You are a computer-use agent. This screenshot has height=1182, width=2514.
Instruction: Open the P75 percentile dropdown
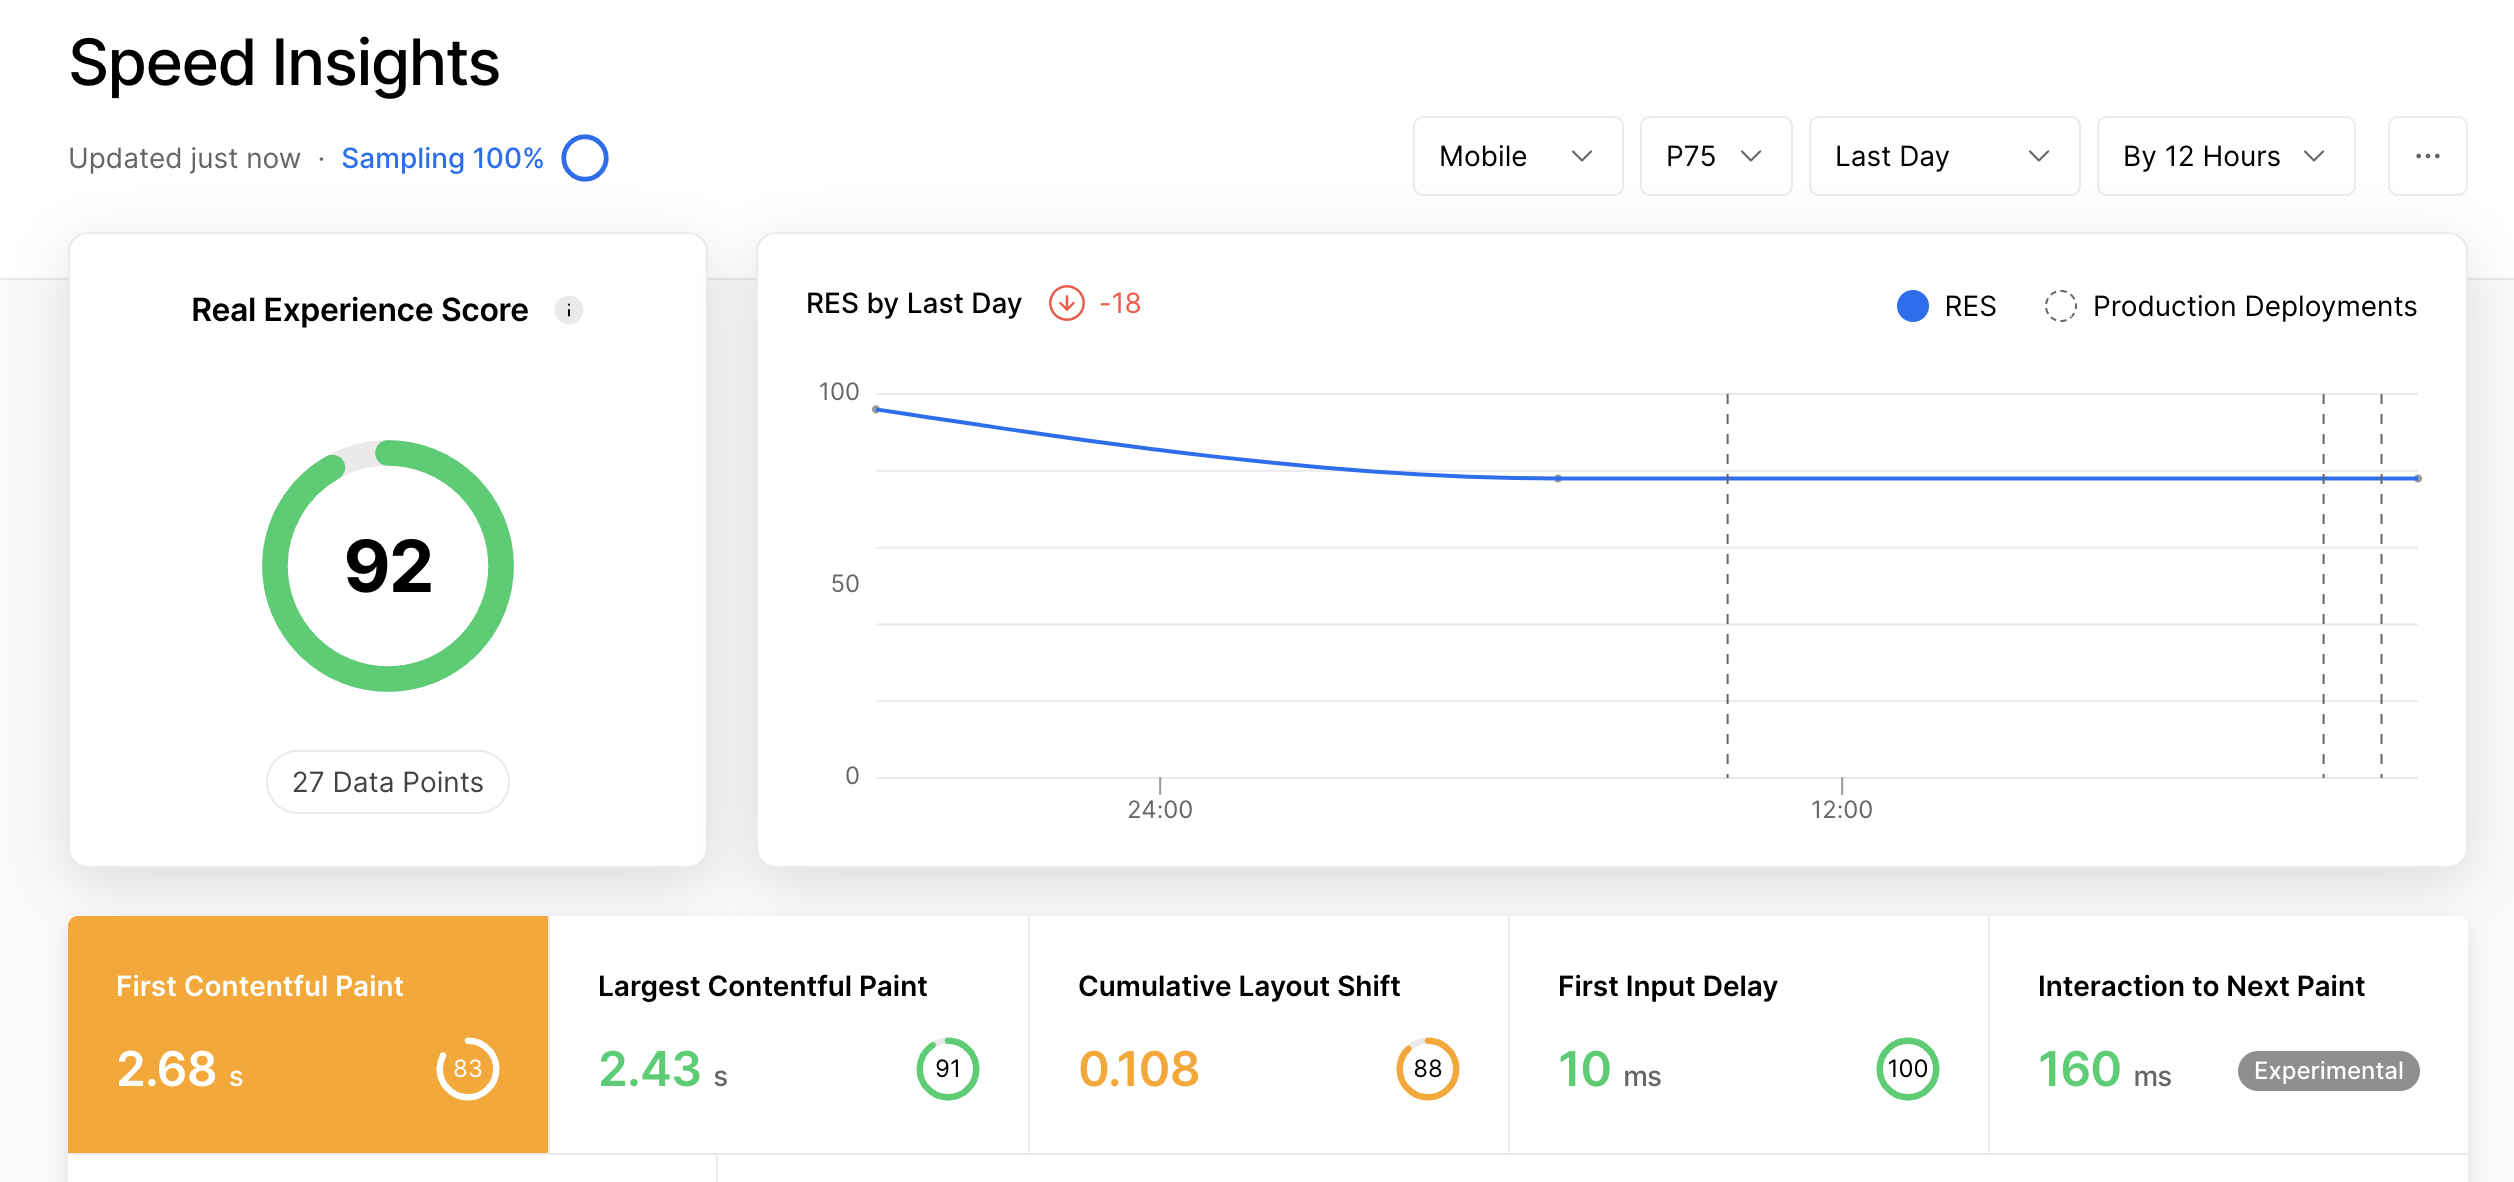coord(1714,156)
